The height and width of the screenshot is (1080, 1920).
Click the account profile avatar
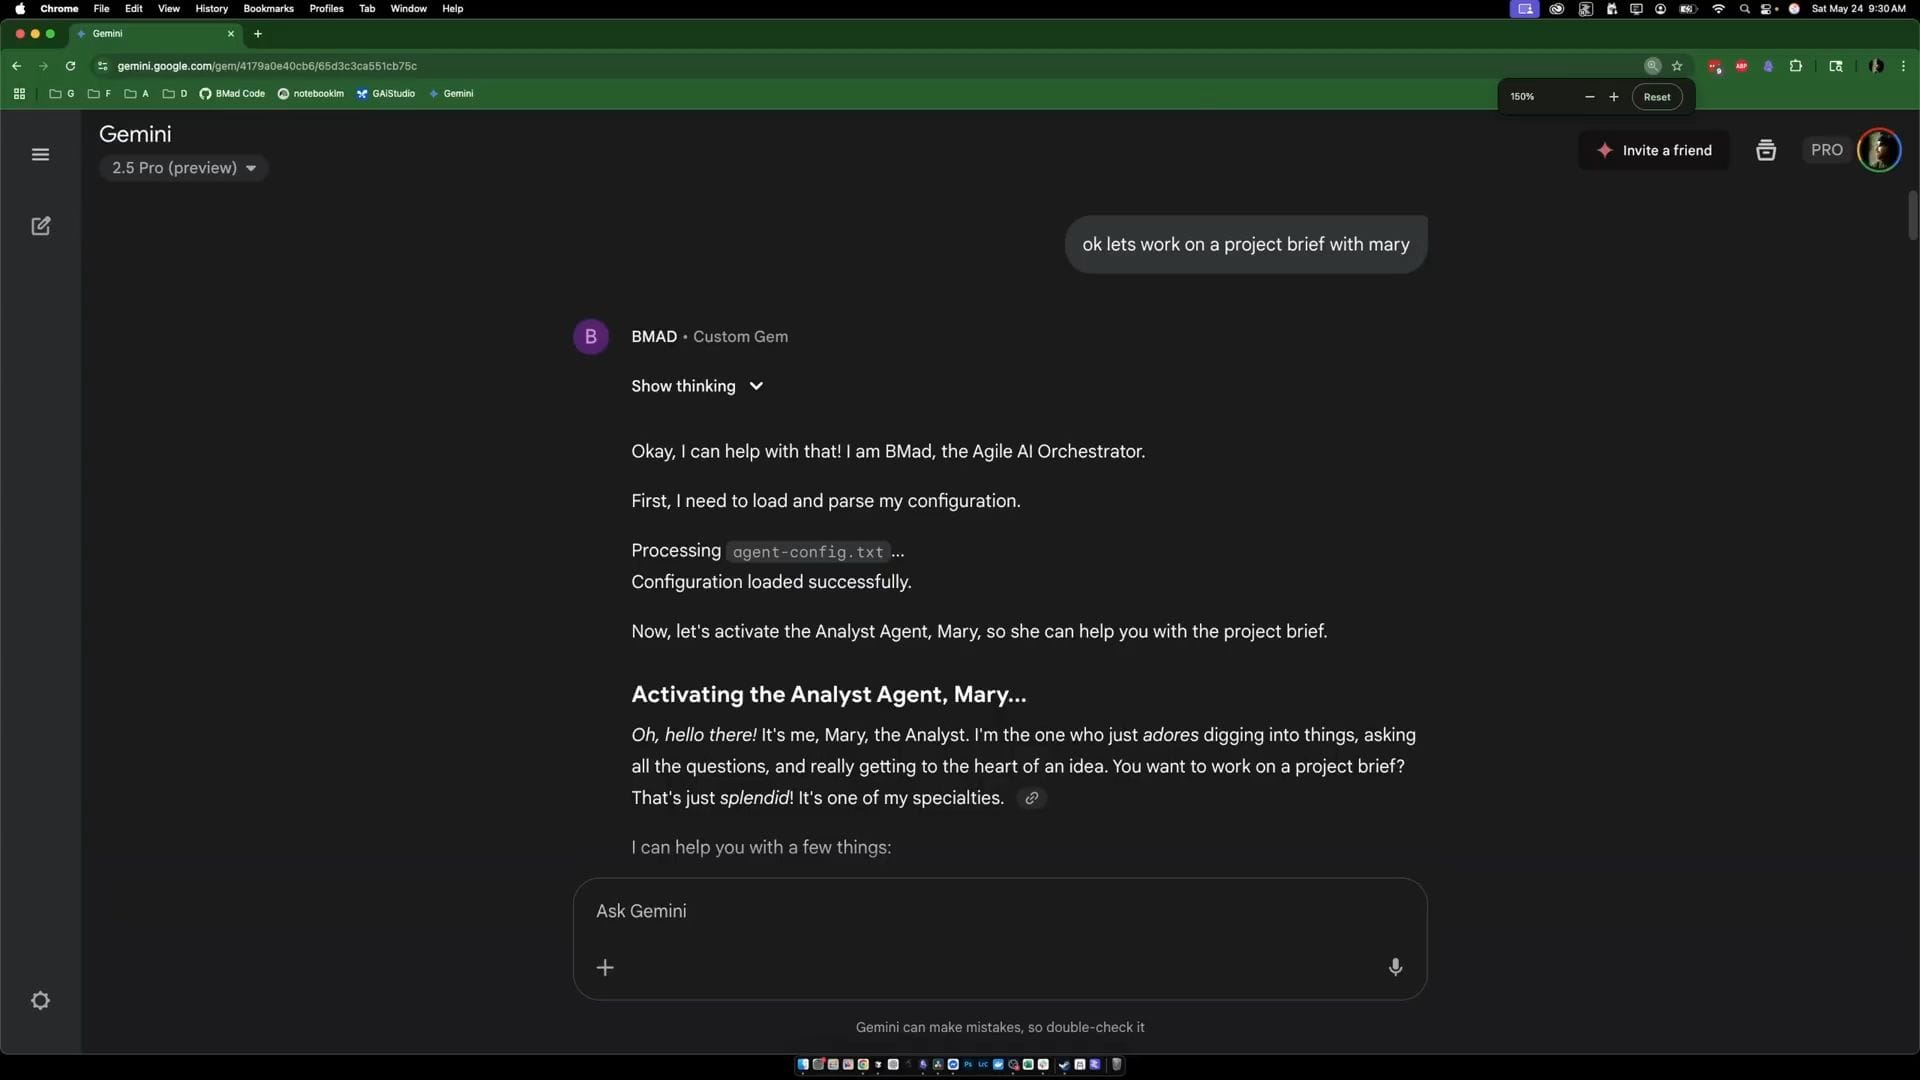point(1878,150)
